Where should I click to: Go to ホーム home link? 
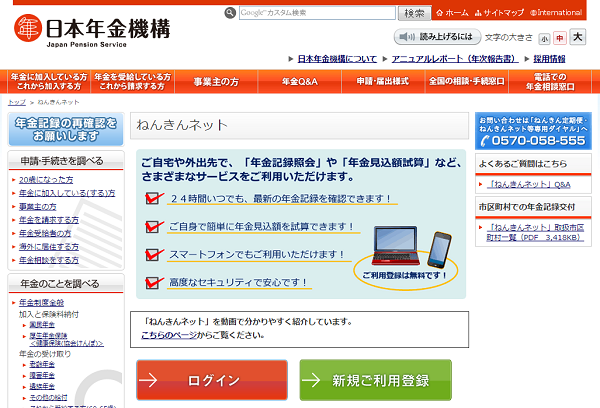[x=452, y=13]
